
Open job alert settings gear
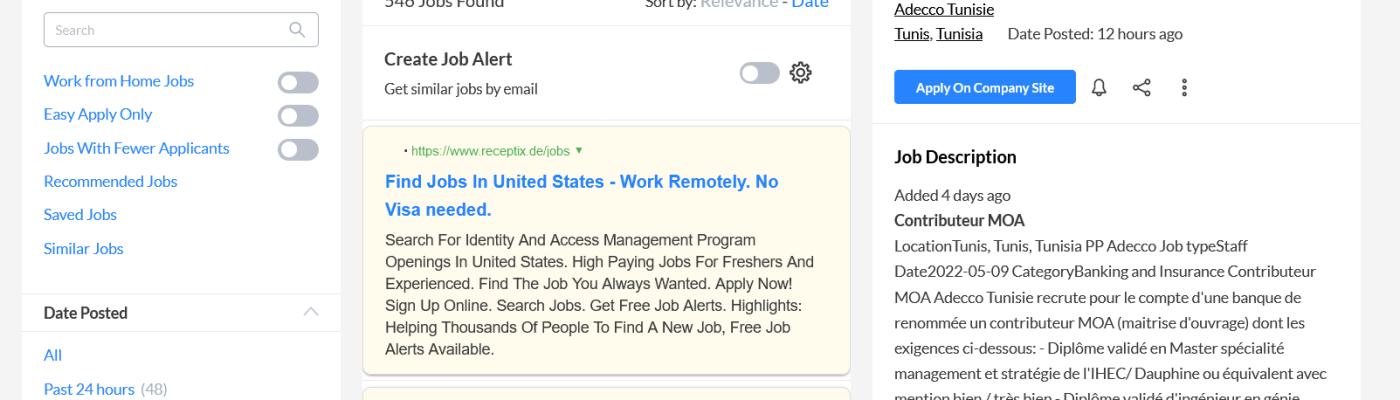pos(800,73)
